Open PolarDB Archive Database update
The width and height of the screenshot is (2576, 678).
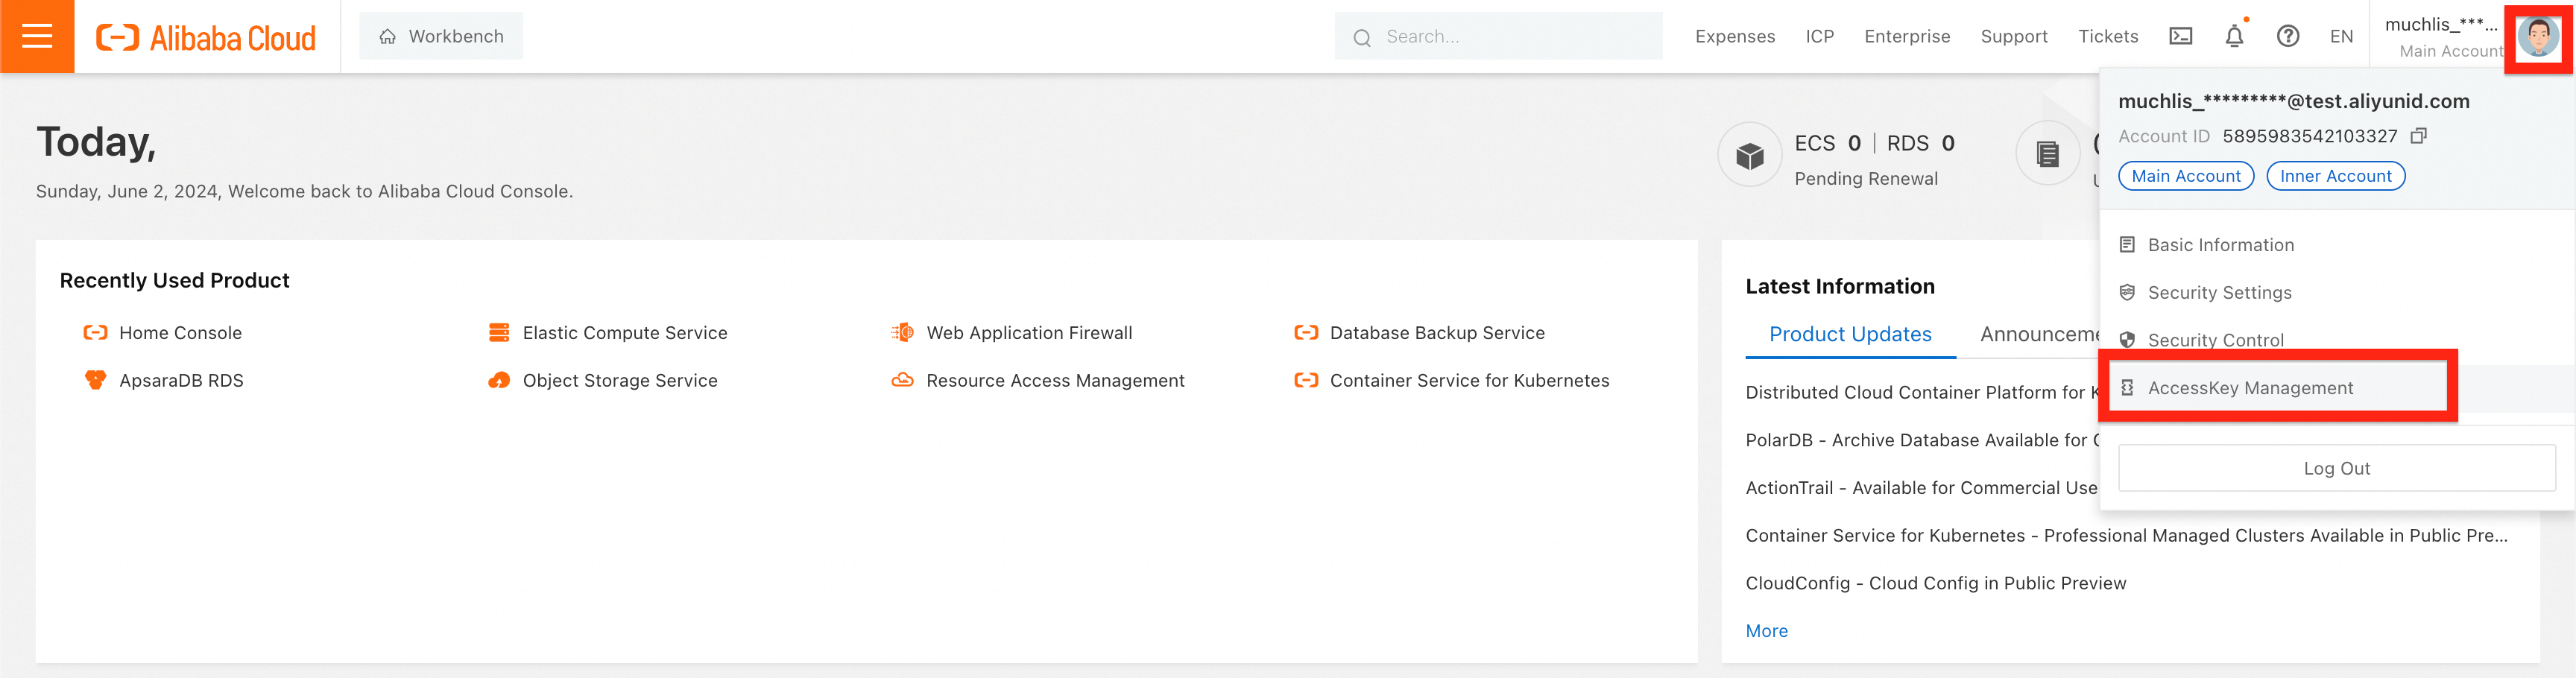[1922, 441]
